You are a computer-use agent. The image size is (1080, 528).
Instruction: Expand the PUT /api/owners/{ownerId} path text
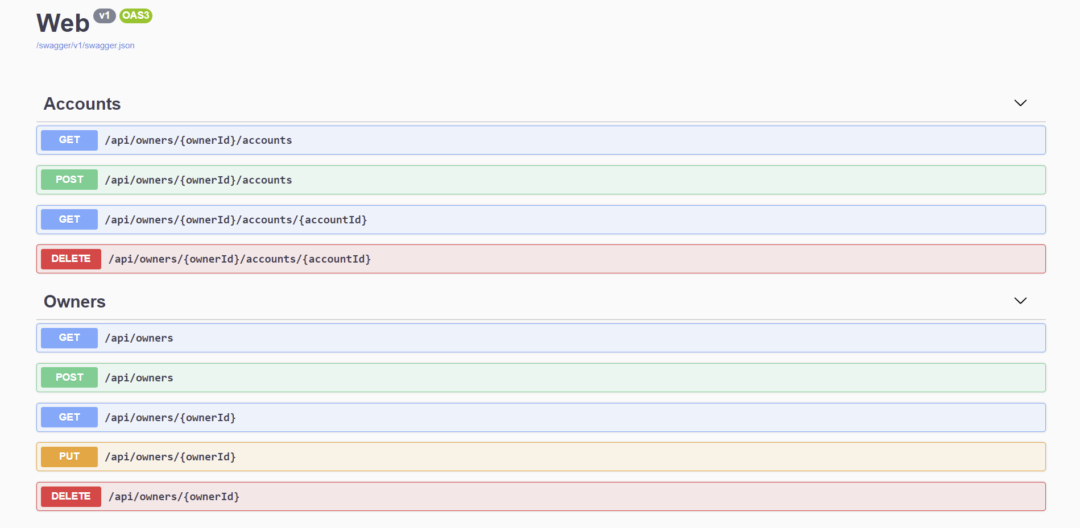coord(170,457)
